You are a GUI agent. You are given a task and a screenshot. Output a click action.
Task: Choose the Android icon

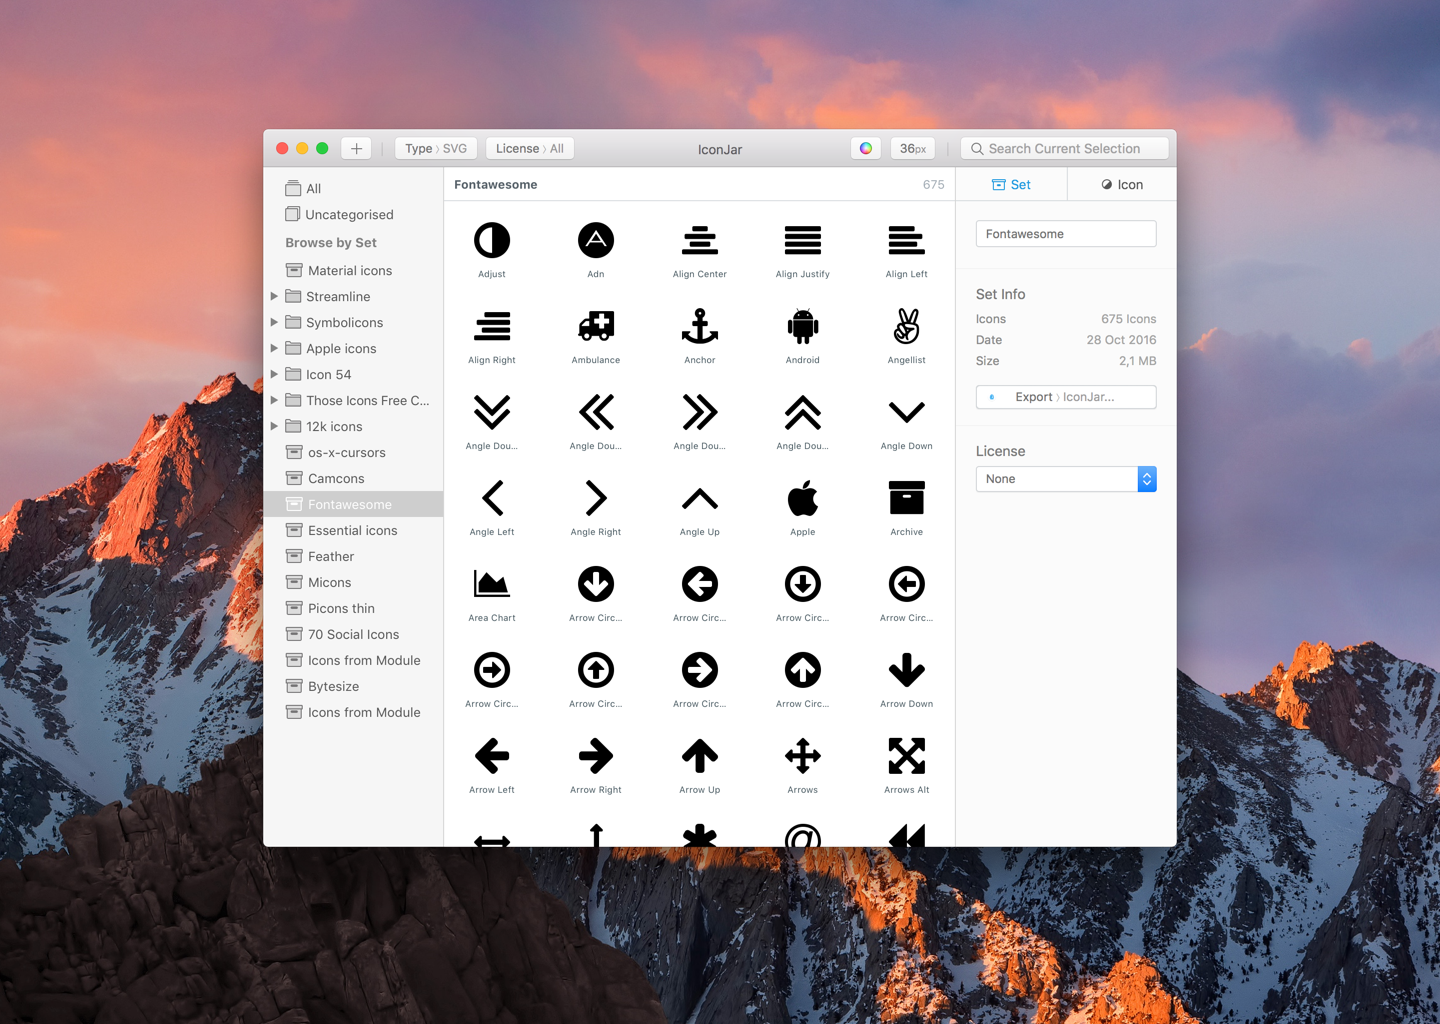click(x=803, y=327)
